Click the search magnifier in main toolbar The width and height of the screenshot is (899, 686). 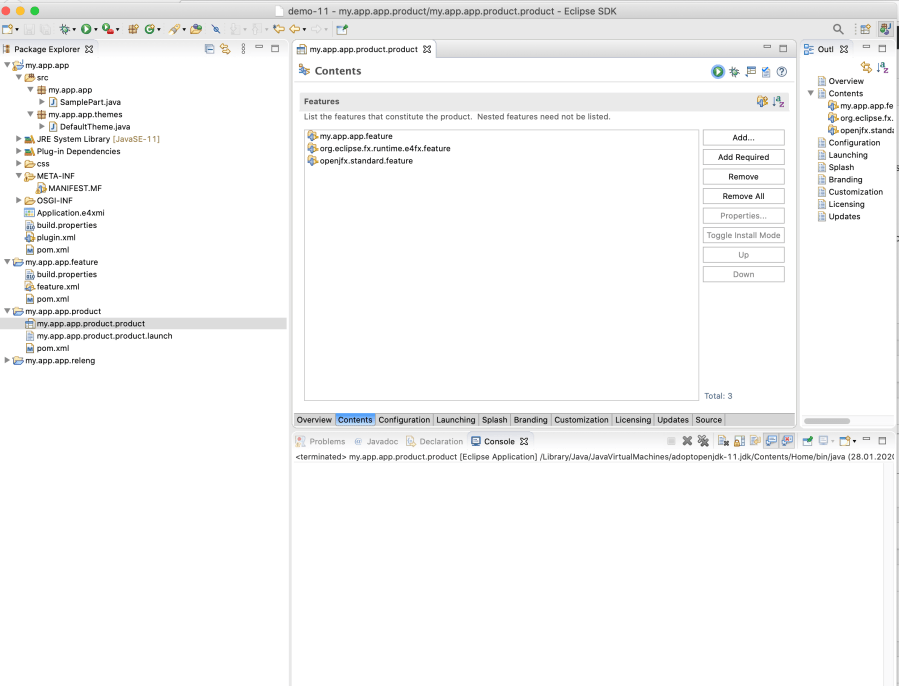tap(838, 29)
